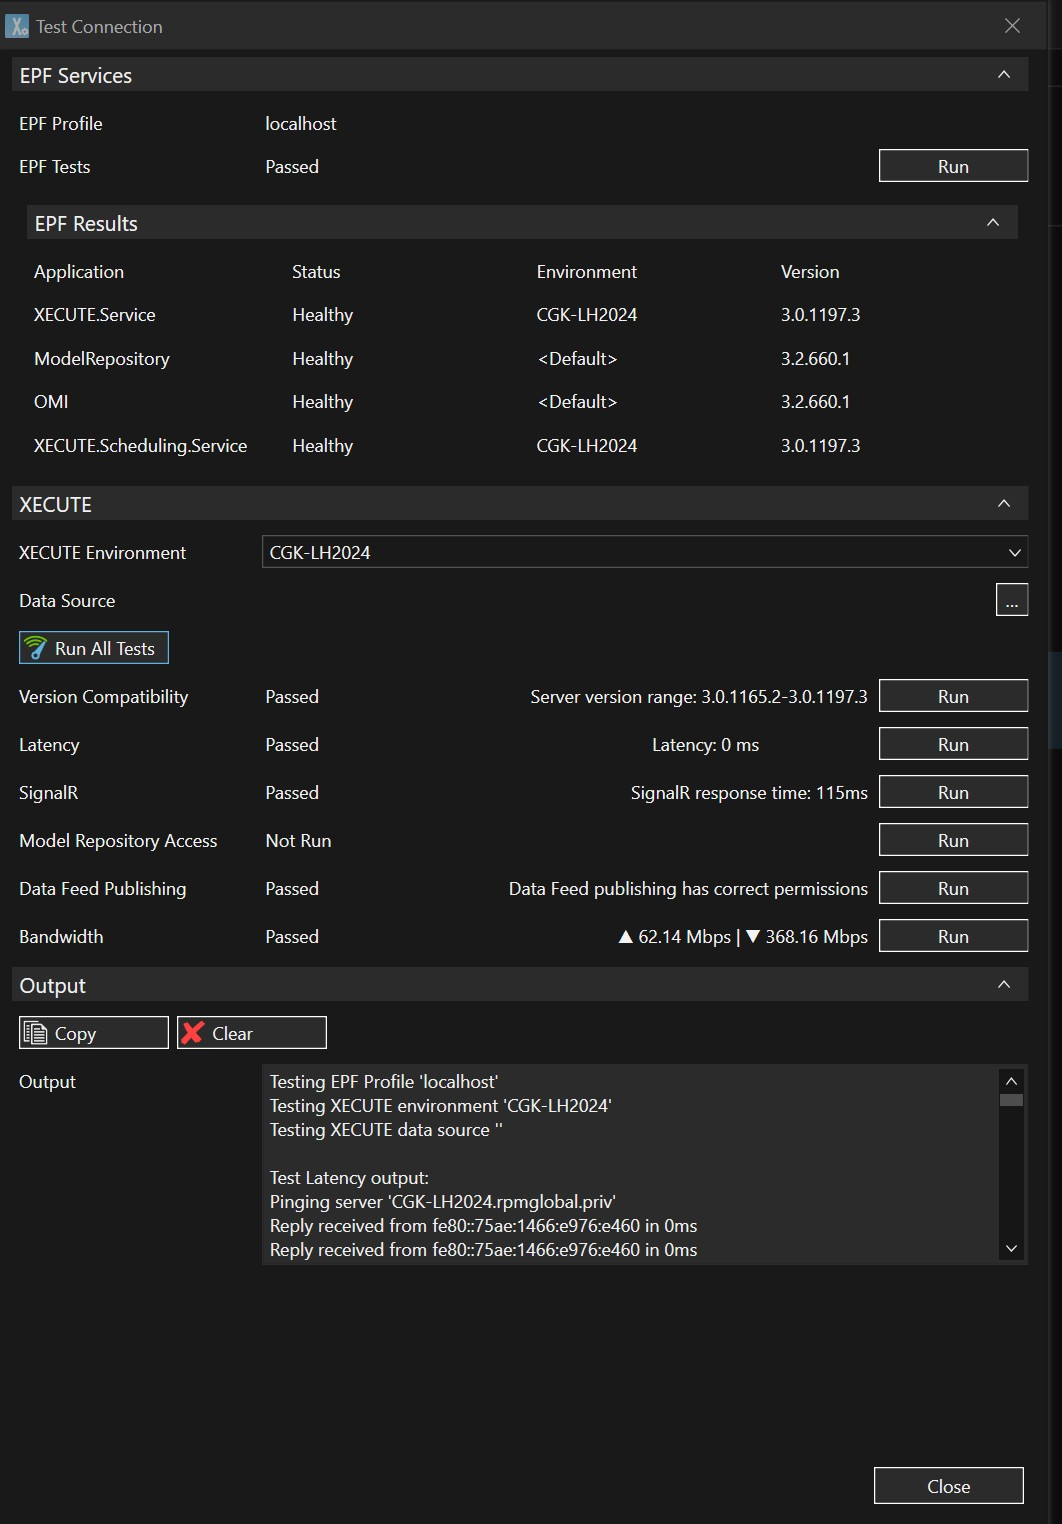
Task: Run the Data Feed Publishing test
Action: pos(953,888)
